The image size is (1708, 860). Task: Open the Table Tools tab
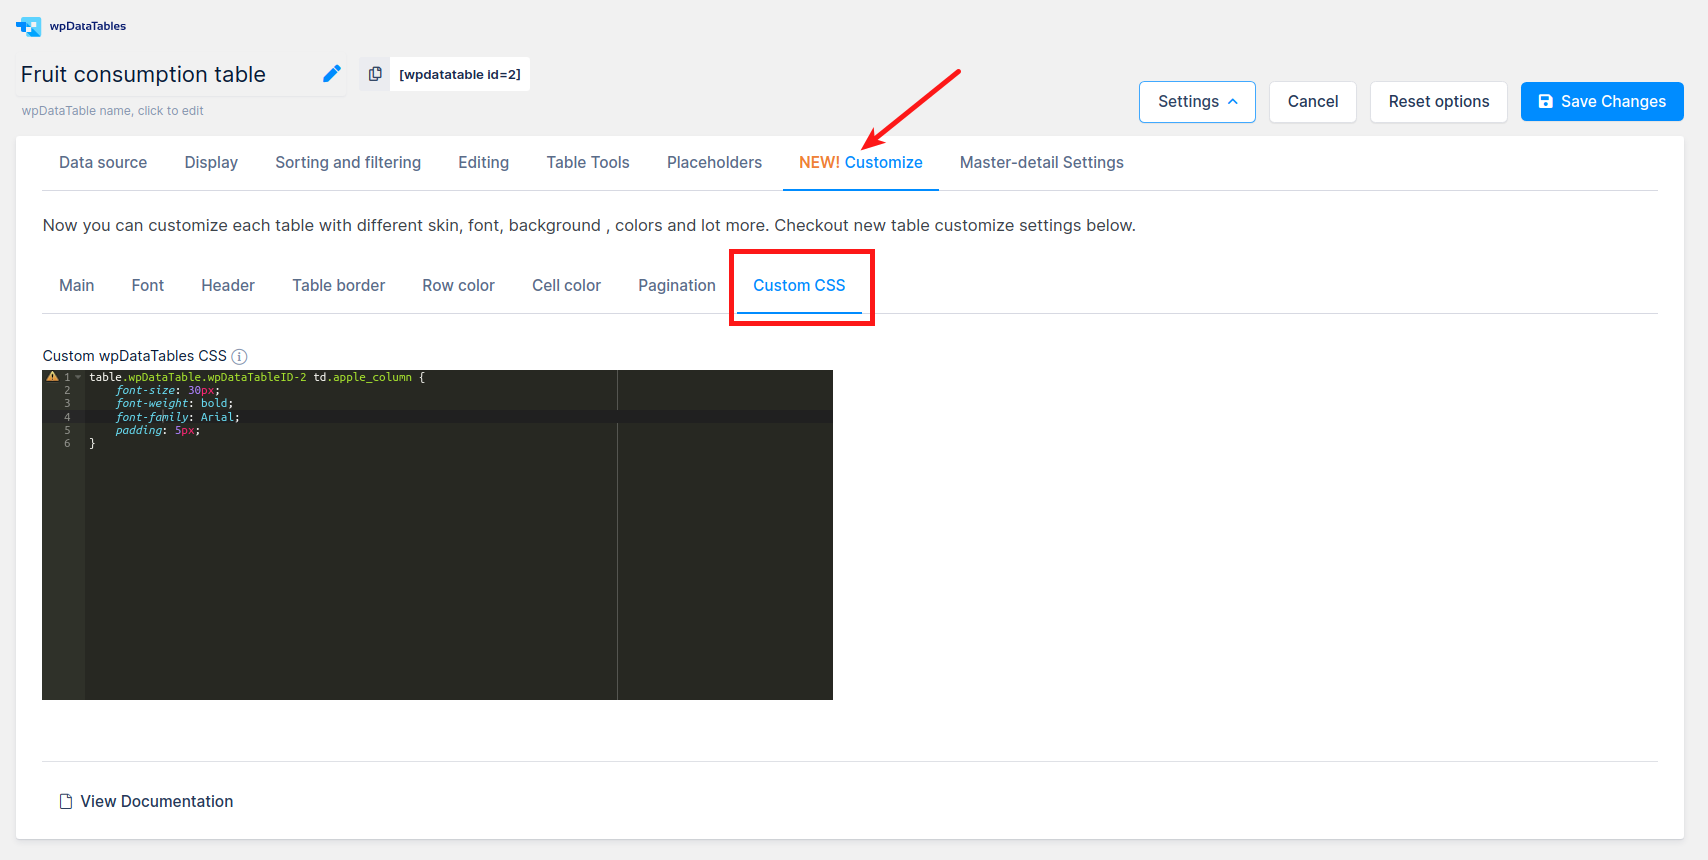click(588, 162)
